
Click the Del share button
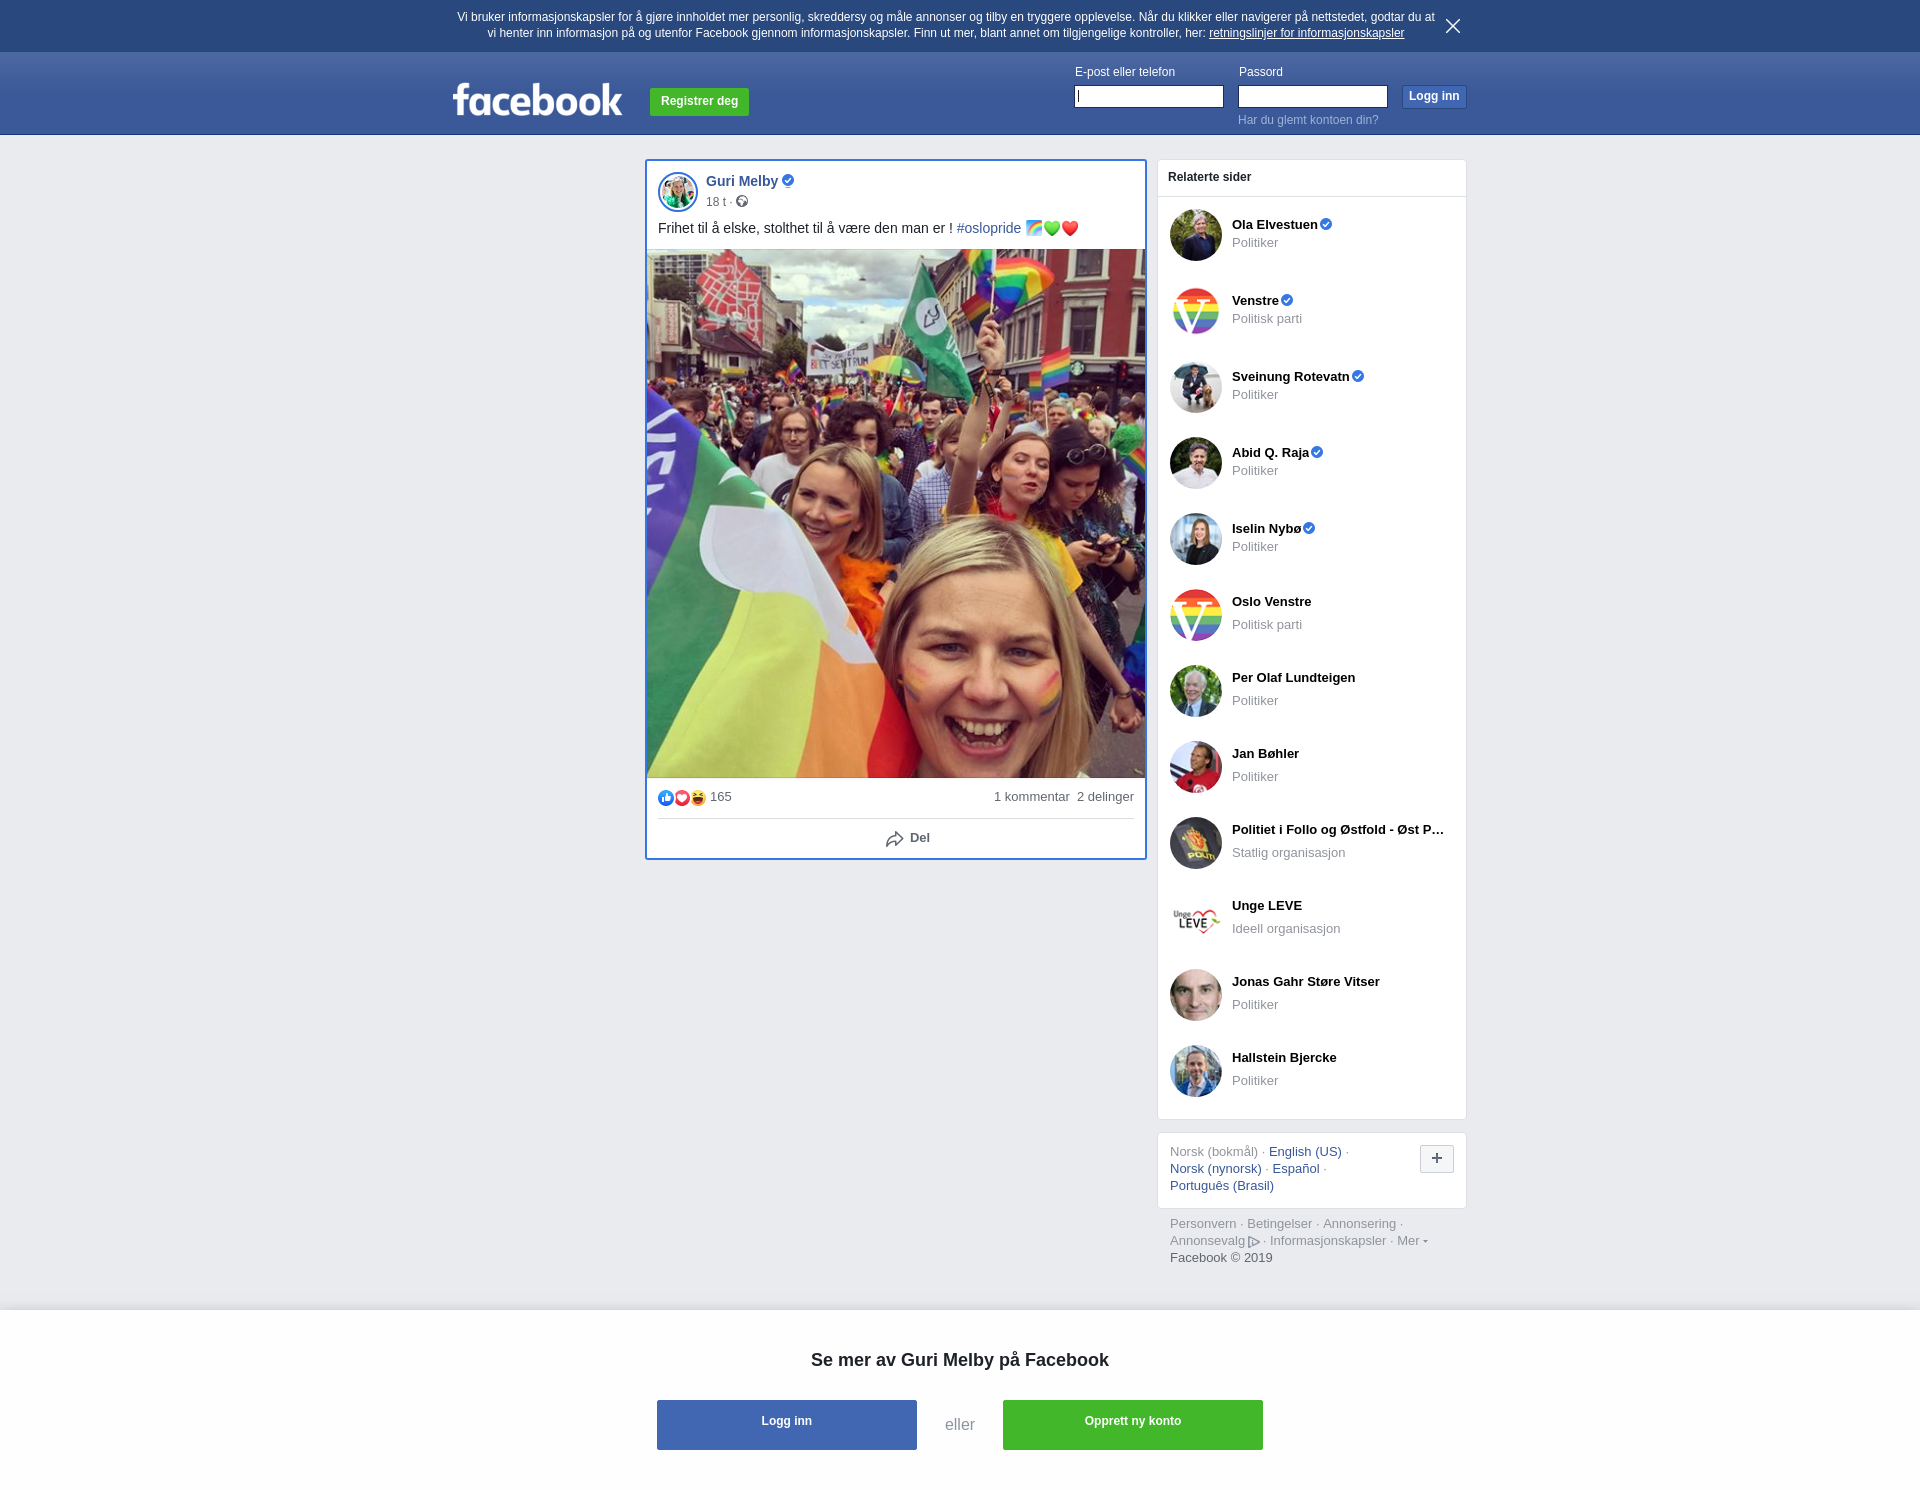(908, 838)
